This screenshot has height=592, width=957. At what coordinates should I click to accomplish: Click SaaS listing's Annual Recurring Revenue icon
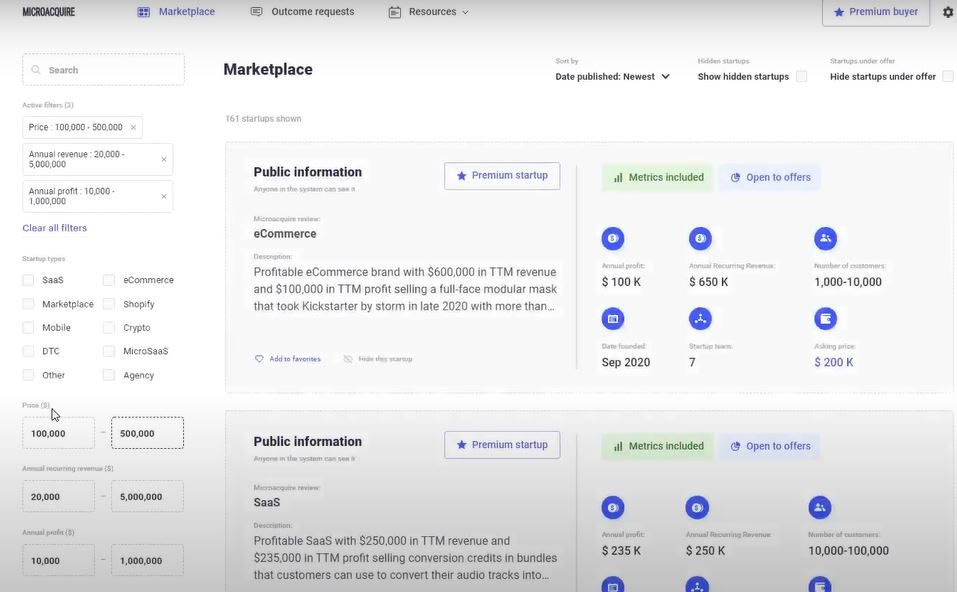tap(697, 508)
